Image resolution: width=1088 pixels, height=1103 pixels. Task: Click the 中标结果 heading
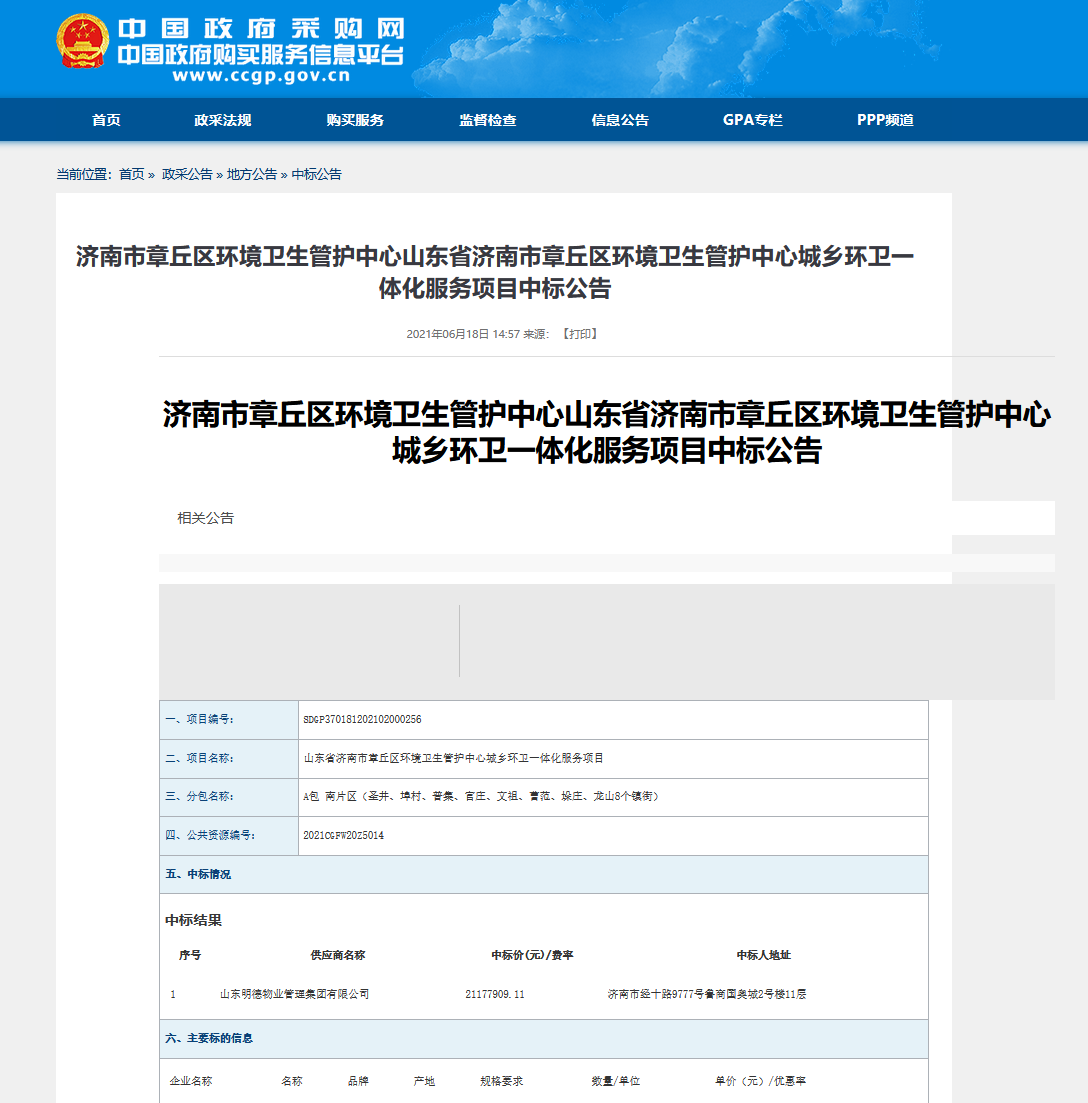click(193, 920)
